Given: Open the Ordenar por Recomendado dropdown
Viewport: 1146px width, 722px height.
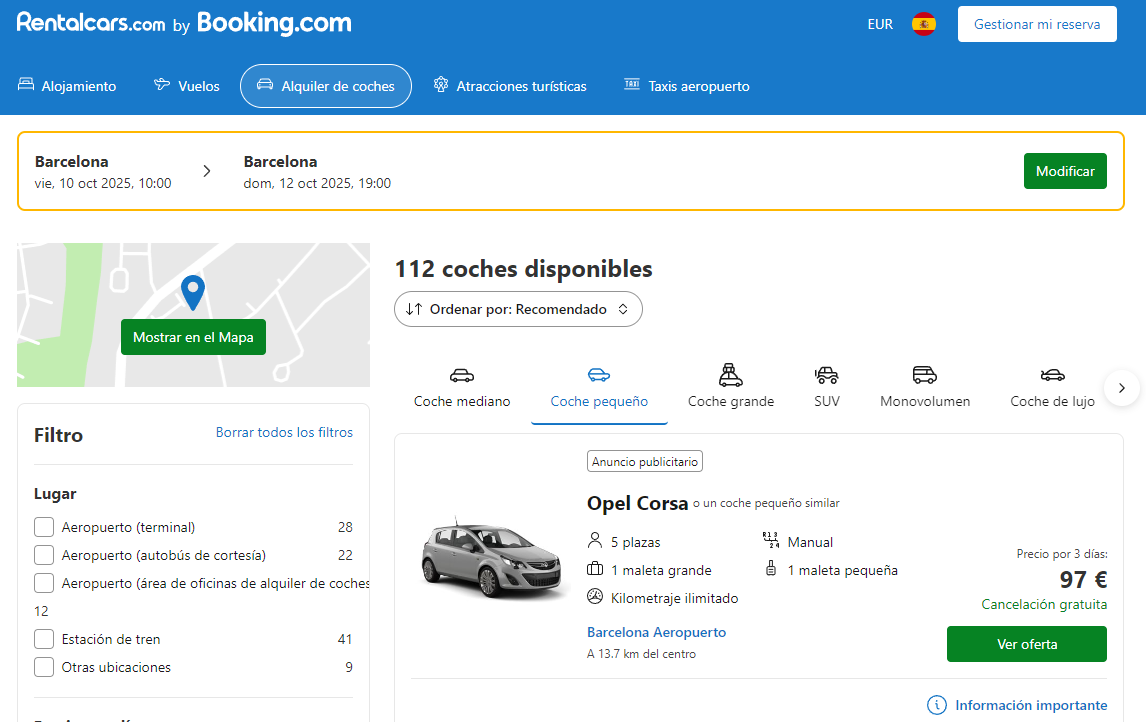Looking at the screenshot, I should coord(518,309).
